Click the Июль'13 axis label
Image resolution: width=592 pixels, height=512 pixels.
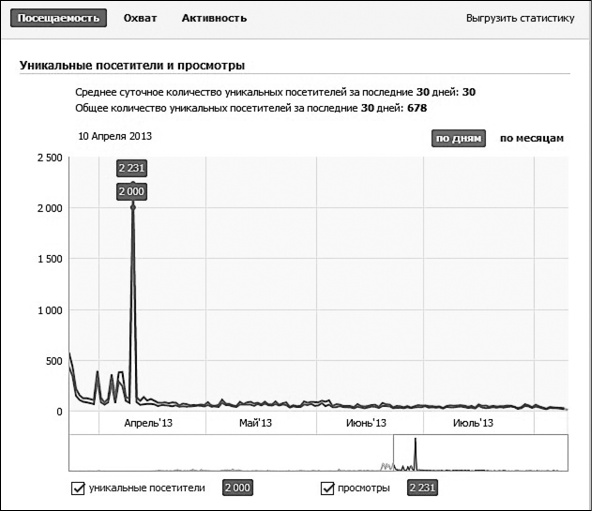click(x=473, y=423)
